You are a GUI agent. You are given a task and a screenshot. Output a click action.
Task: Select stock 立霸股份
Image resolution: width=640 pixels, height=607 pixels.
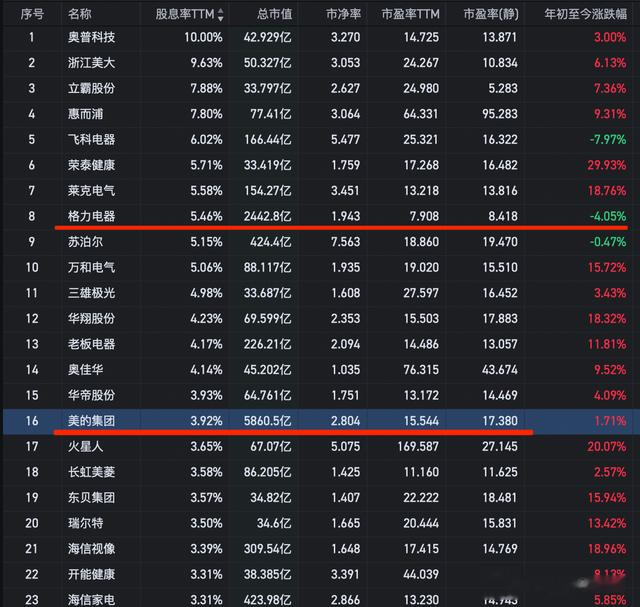click(91, 89)
